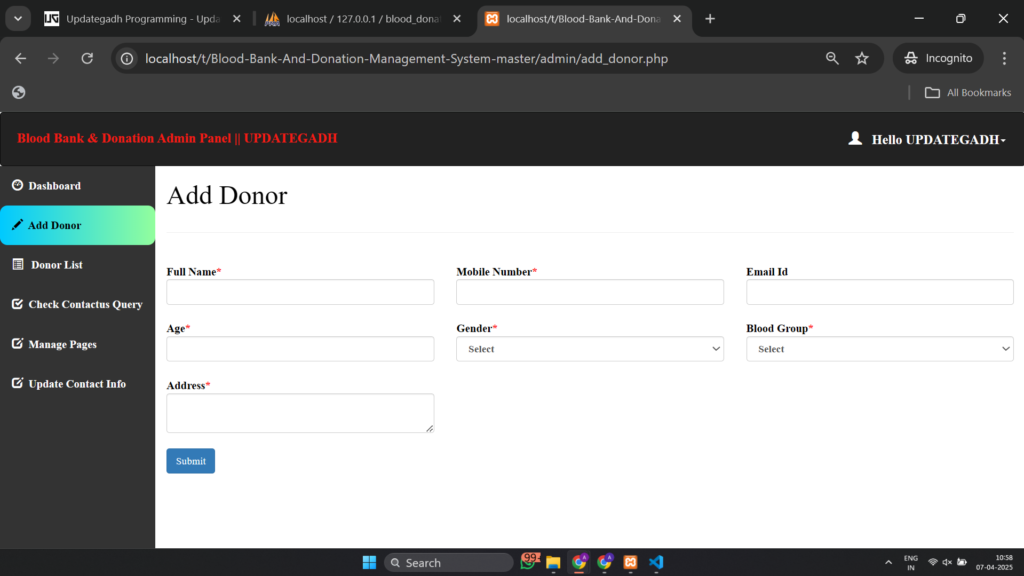Open the Blood Group select dropdown

click(880, 349)
